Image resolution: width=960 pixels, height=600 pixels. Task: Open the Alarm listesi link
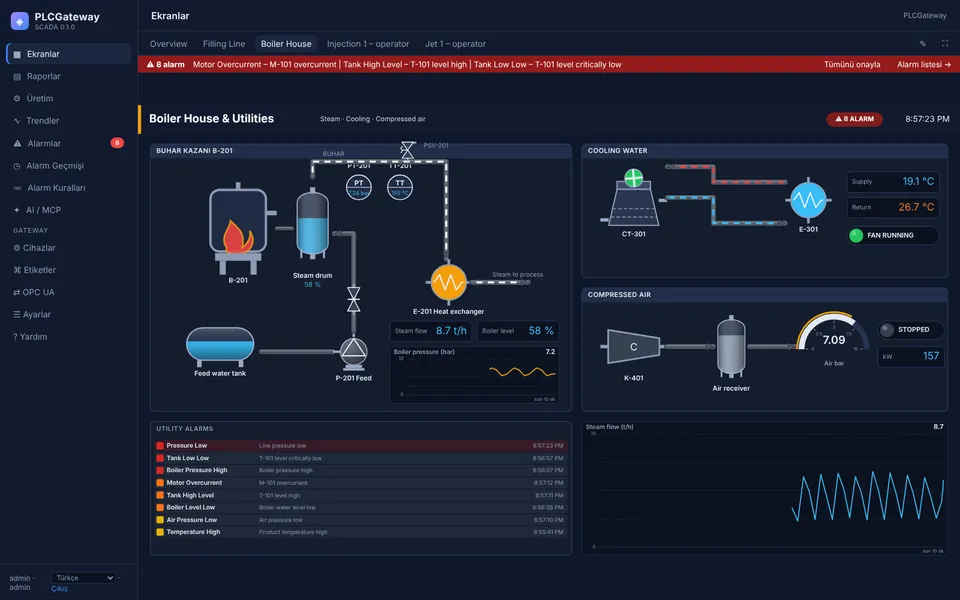(x=924, y=64)
